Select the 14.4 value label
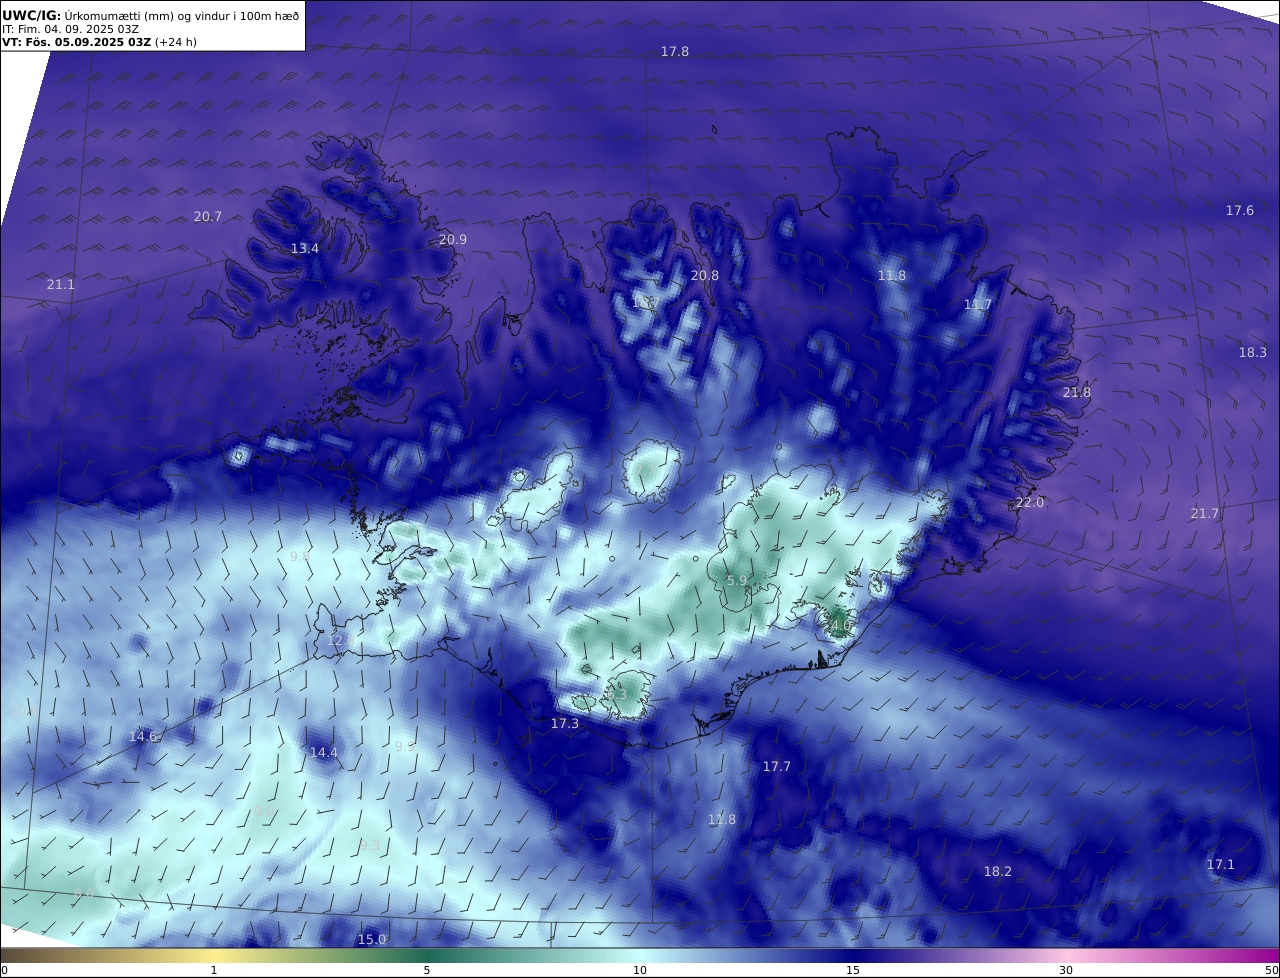Viewport: 1280px width, 978px height. pos(324,752)
